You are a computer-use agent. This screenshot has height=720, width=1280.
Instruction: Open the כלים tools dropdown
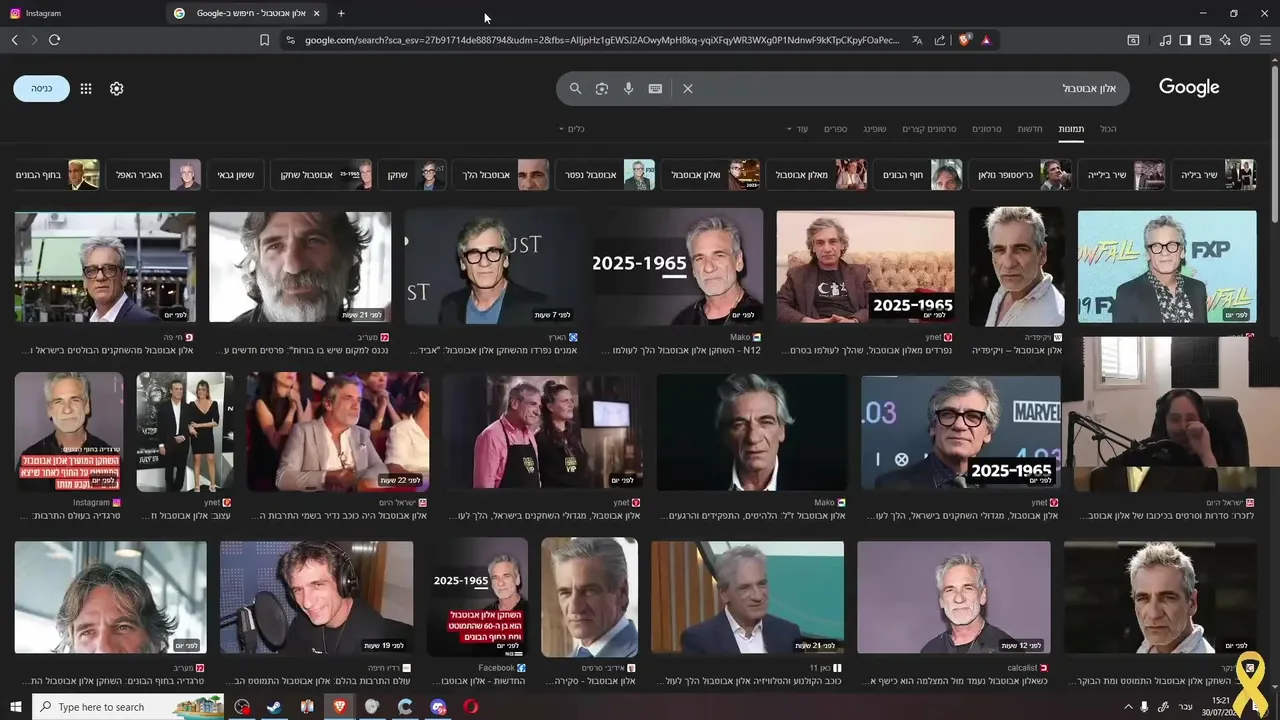click(x=571, y=129)
